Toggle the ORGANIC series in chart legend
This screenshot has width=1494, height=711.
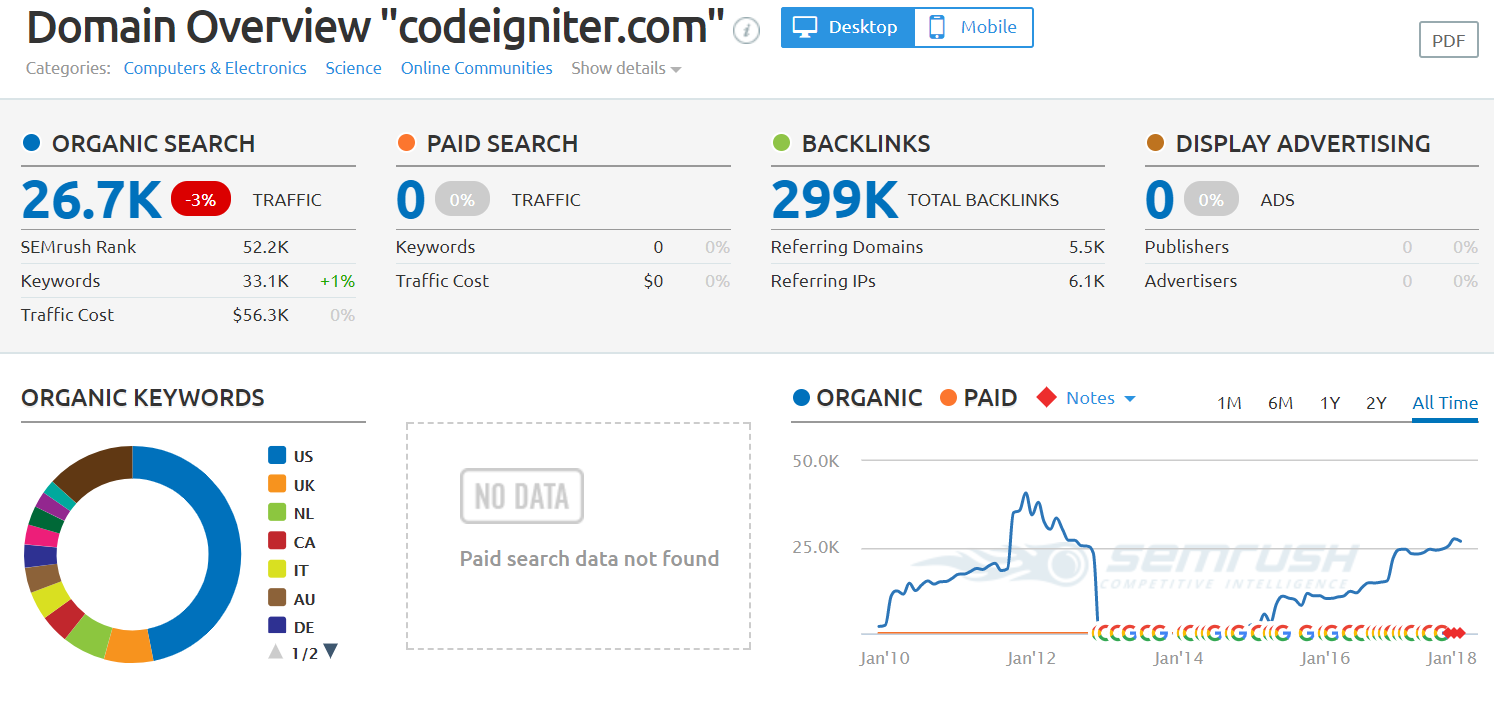point(857,398)
